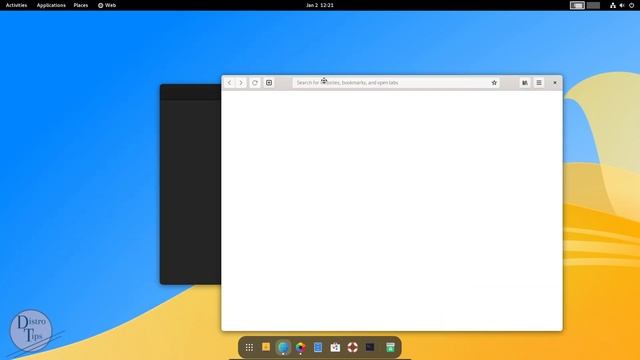Open the Help lifebuoy icon in dock
Image resolution: width=640 pixels, height=360 pixels.
[353, 347]
